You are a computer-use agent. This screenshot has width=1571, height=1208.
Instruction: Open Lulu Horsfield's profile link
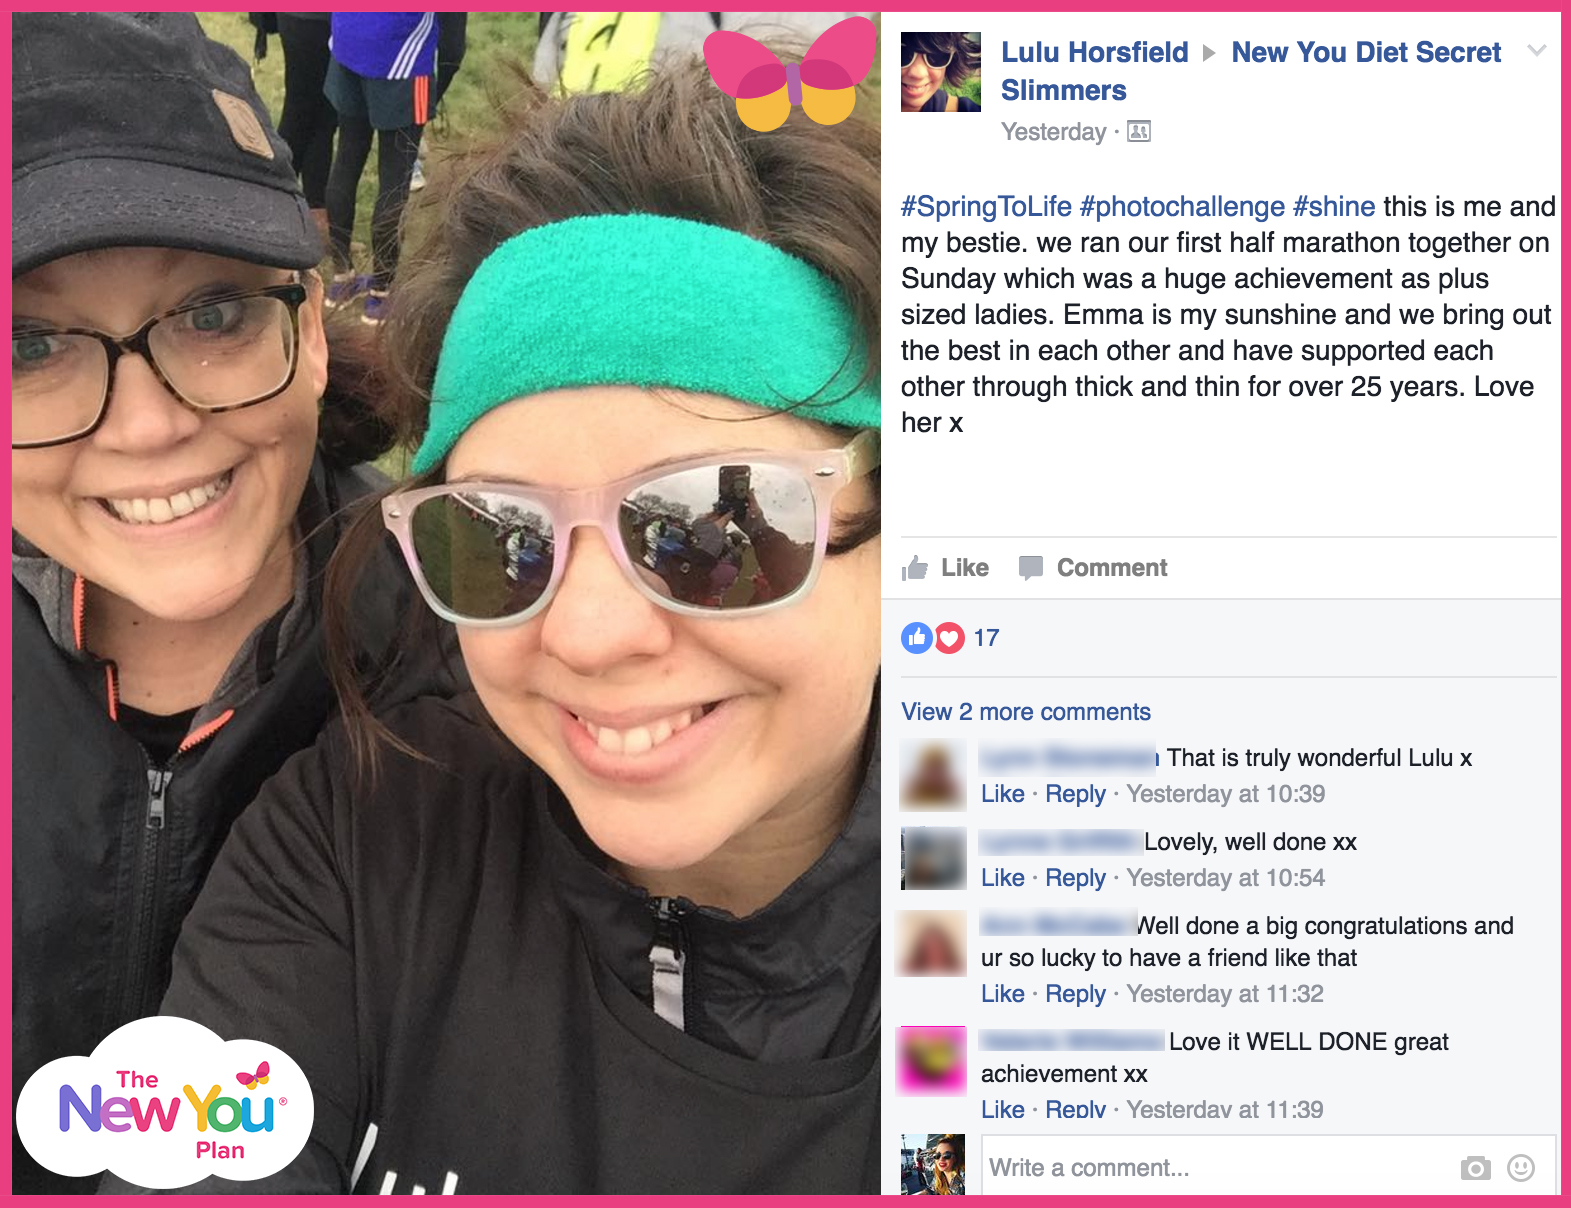point(1095,52)
